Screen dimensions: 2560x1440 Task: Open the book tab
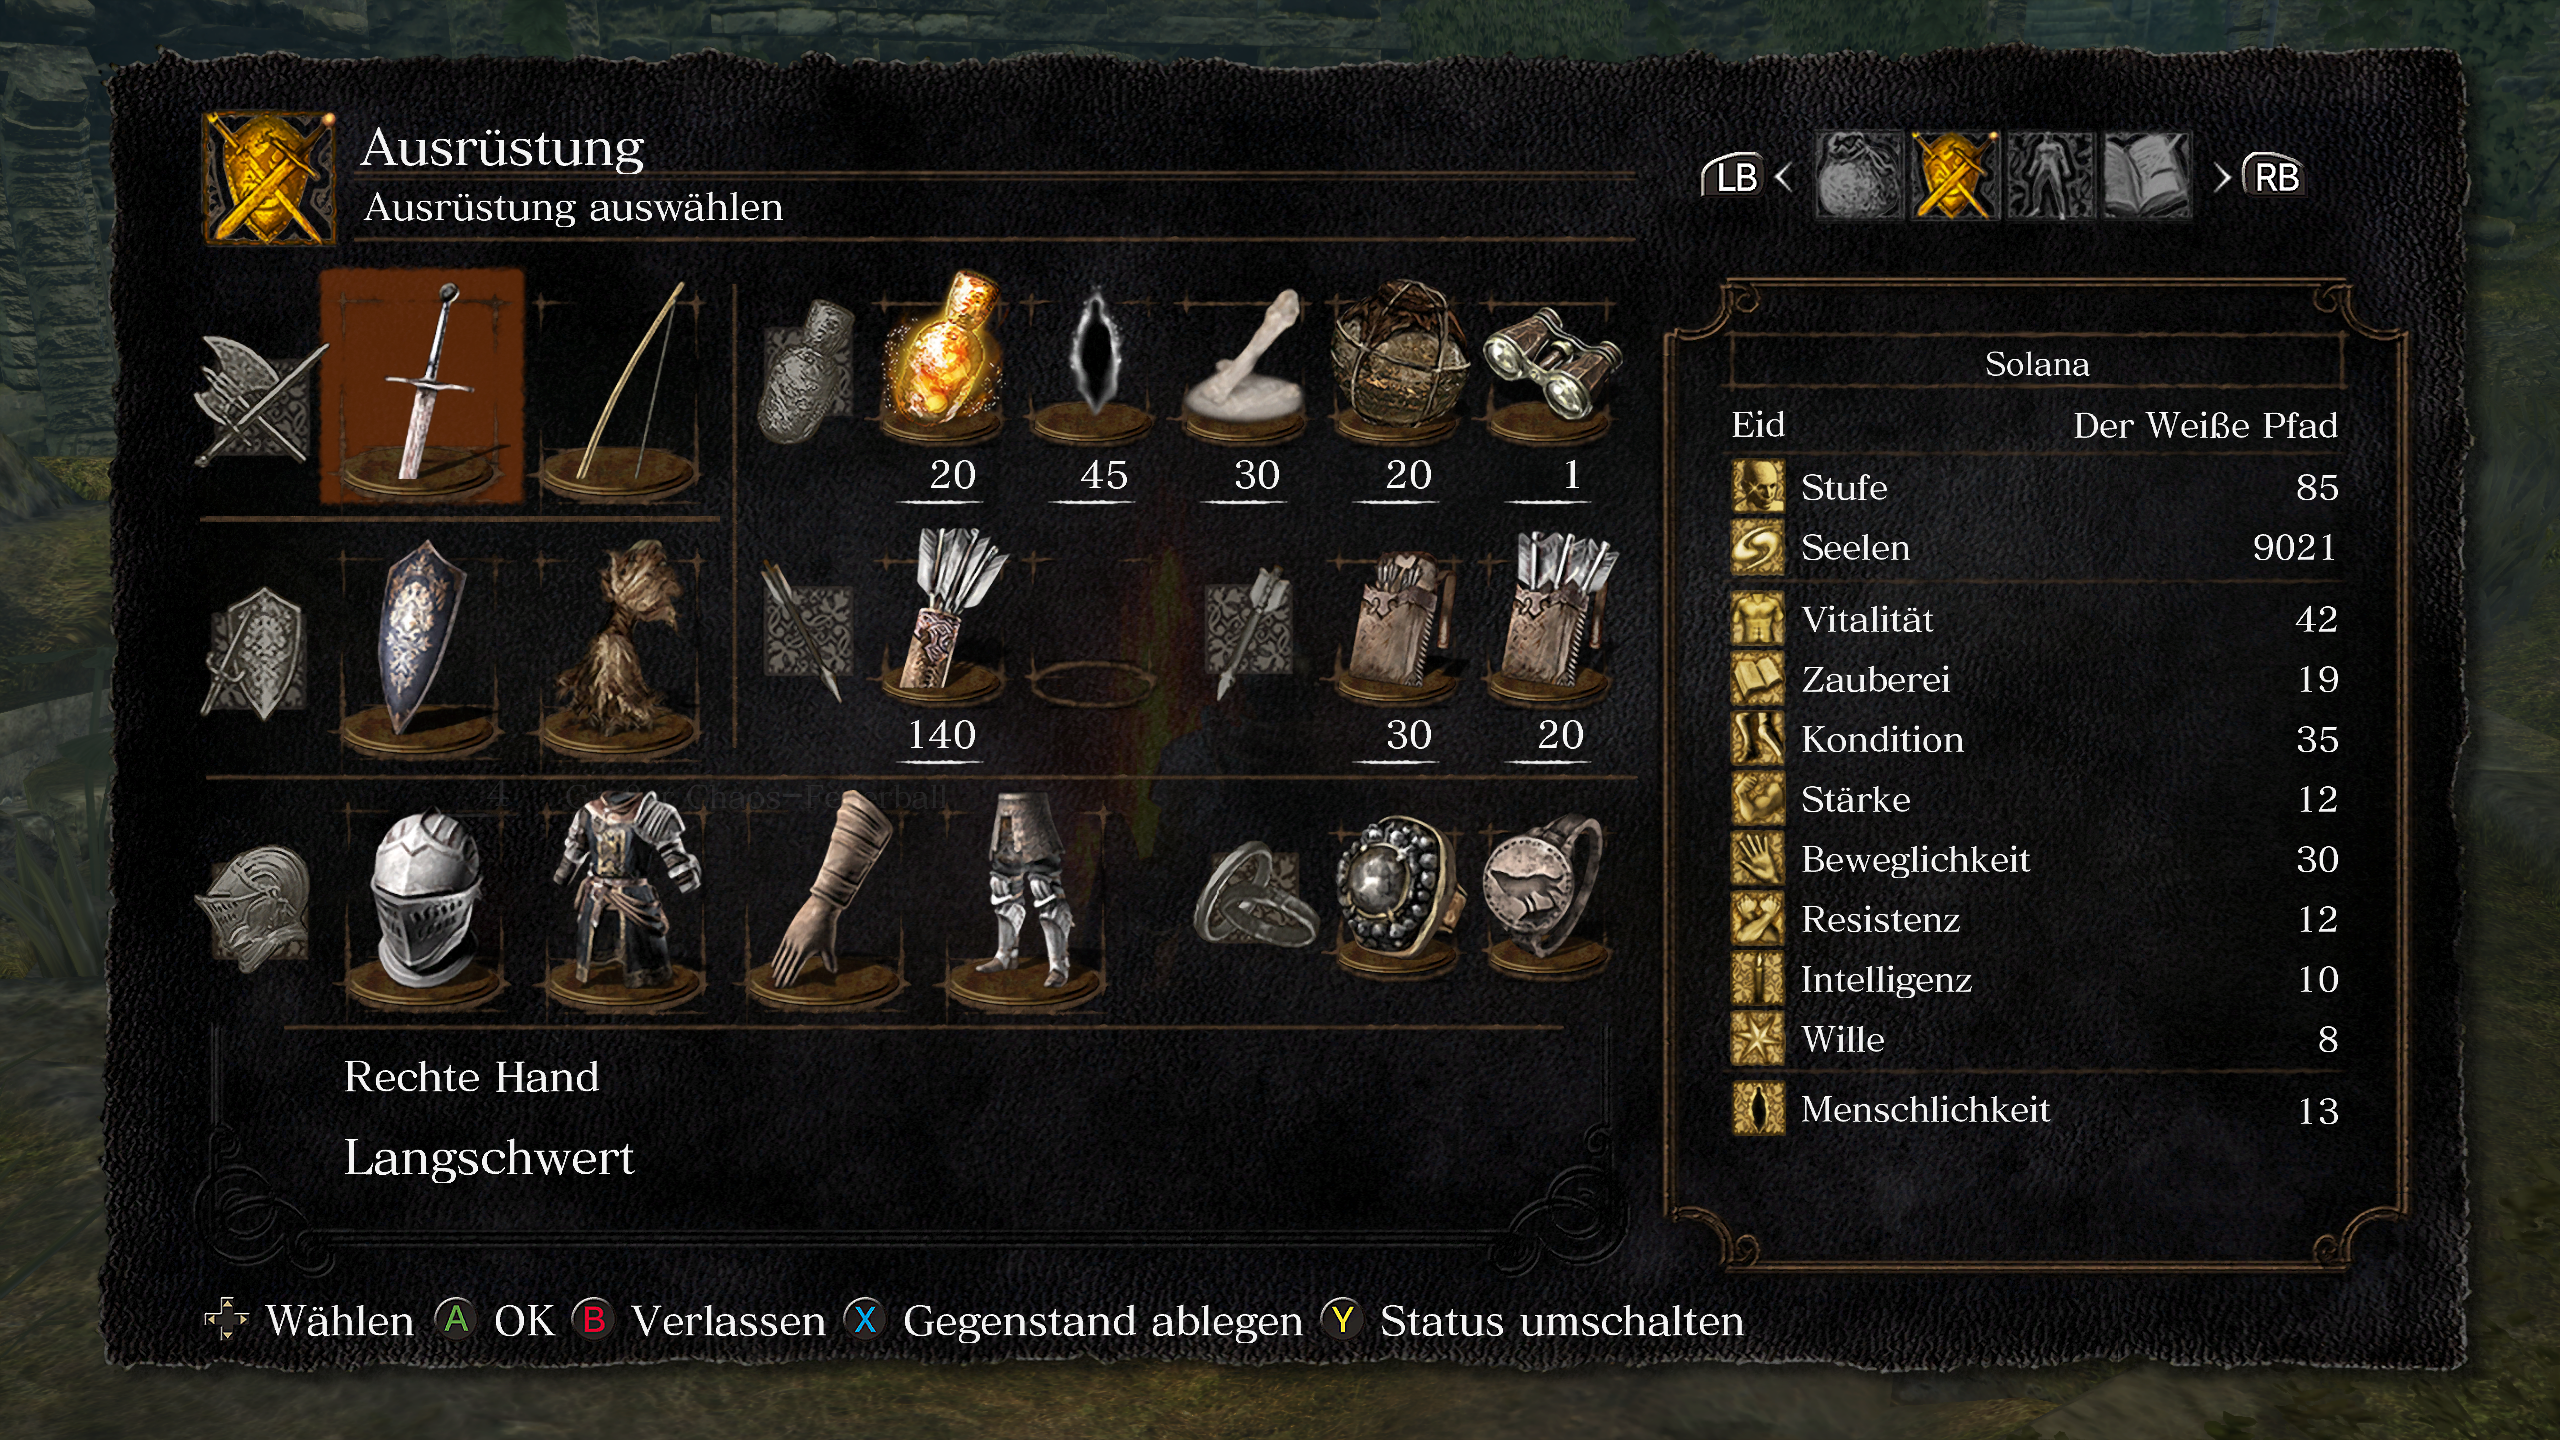click(2146, 176)
